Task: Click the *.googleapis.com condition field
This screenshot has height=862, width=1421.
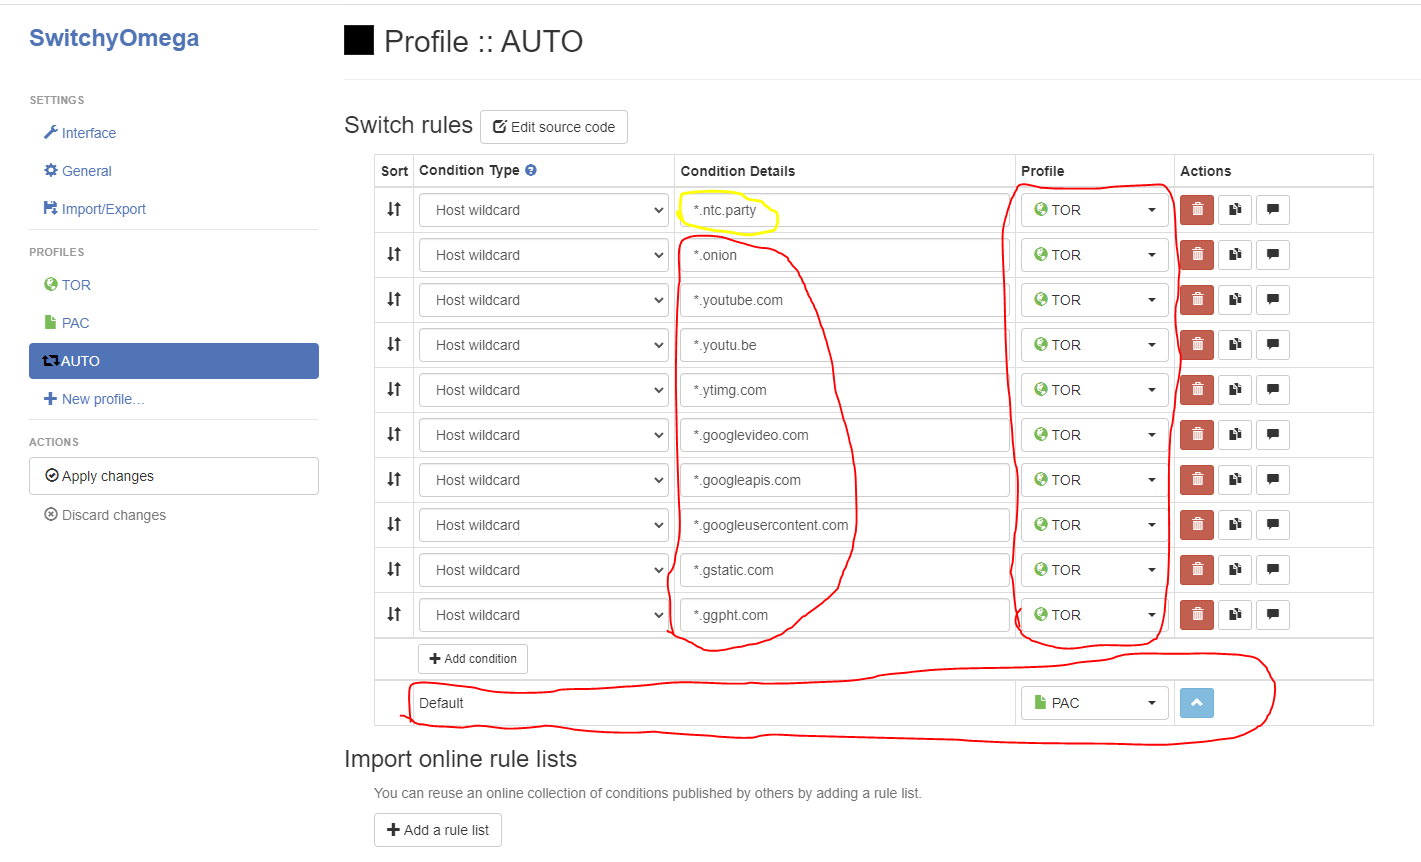Action: coord(845,480)
